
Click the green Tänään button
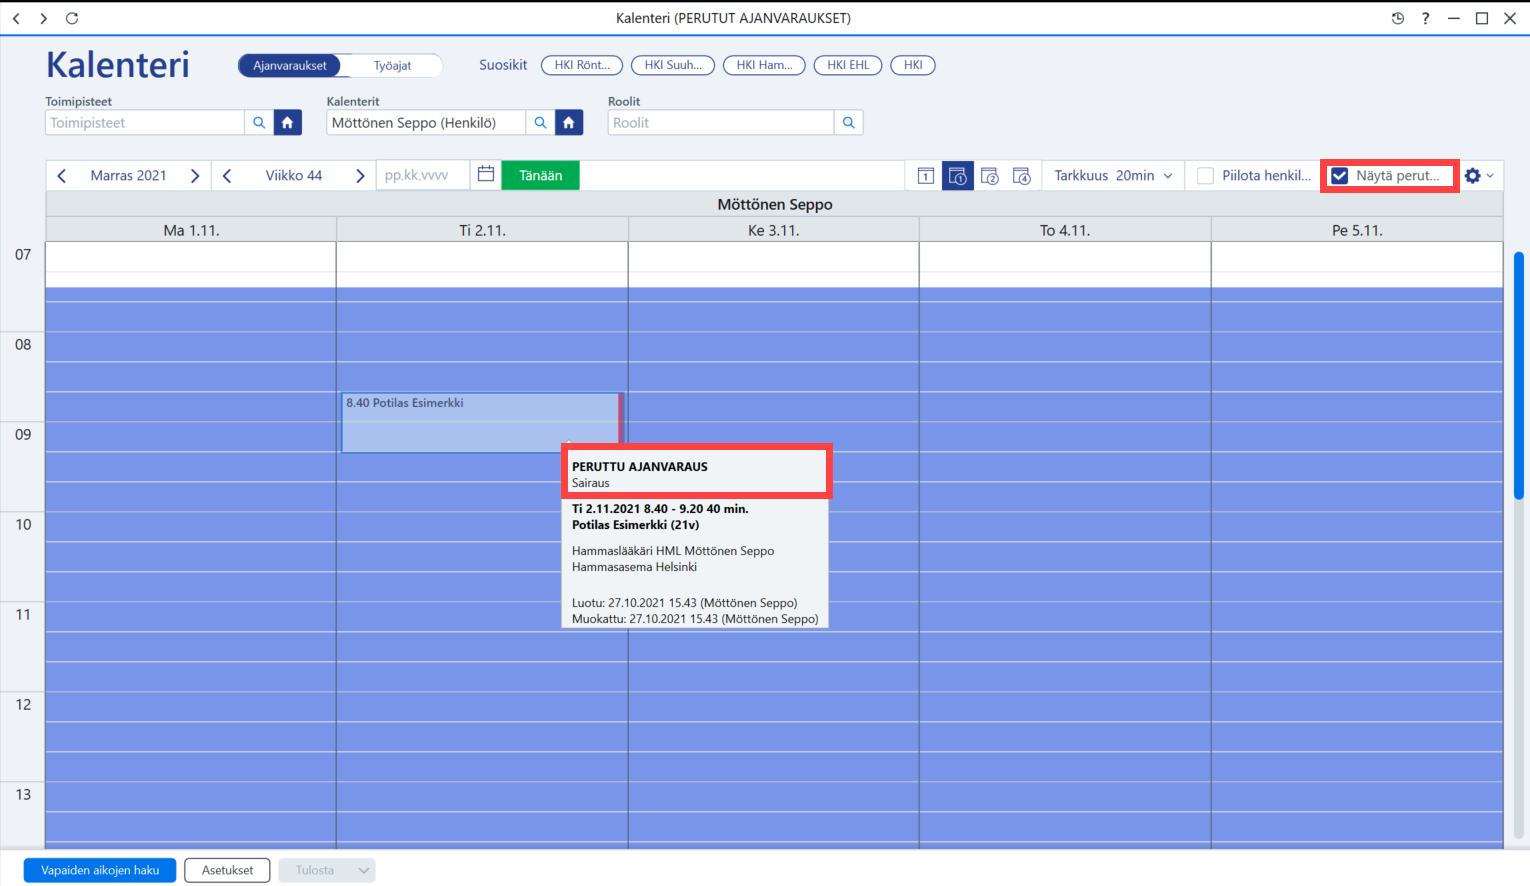point(541,176)
